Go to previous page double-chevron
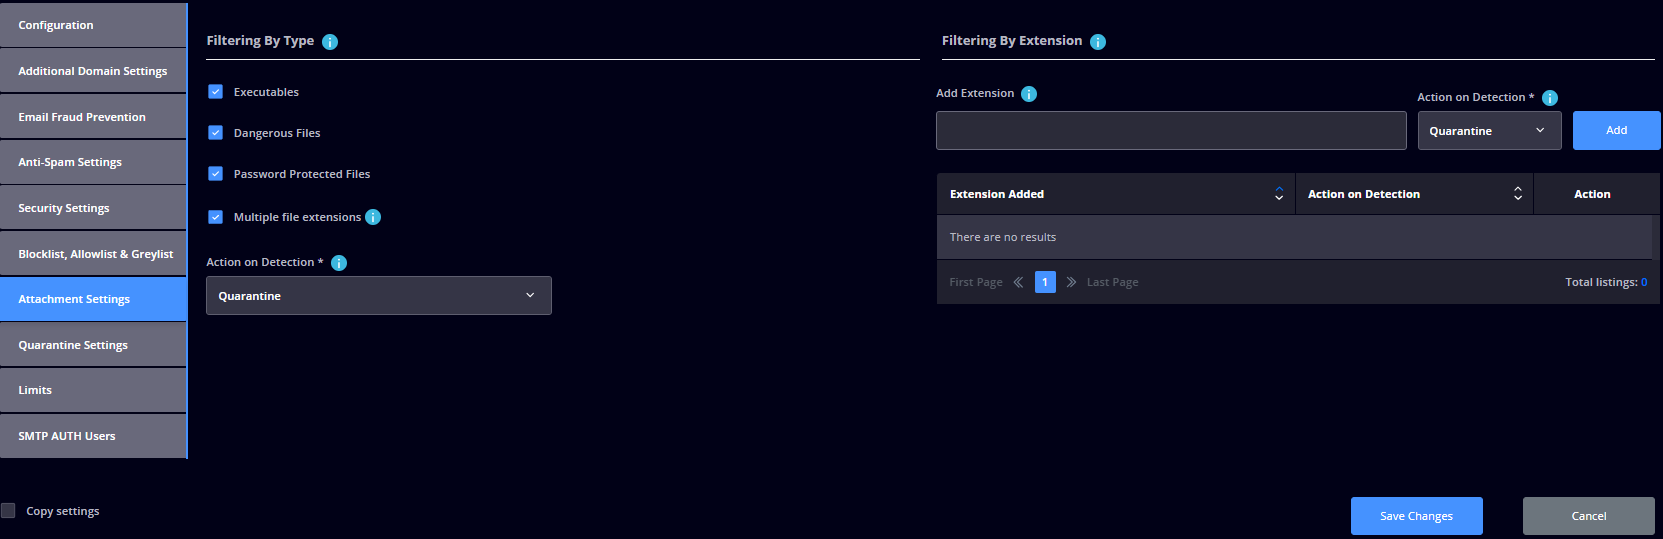 coord(1018,282)
